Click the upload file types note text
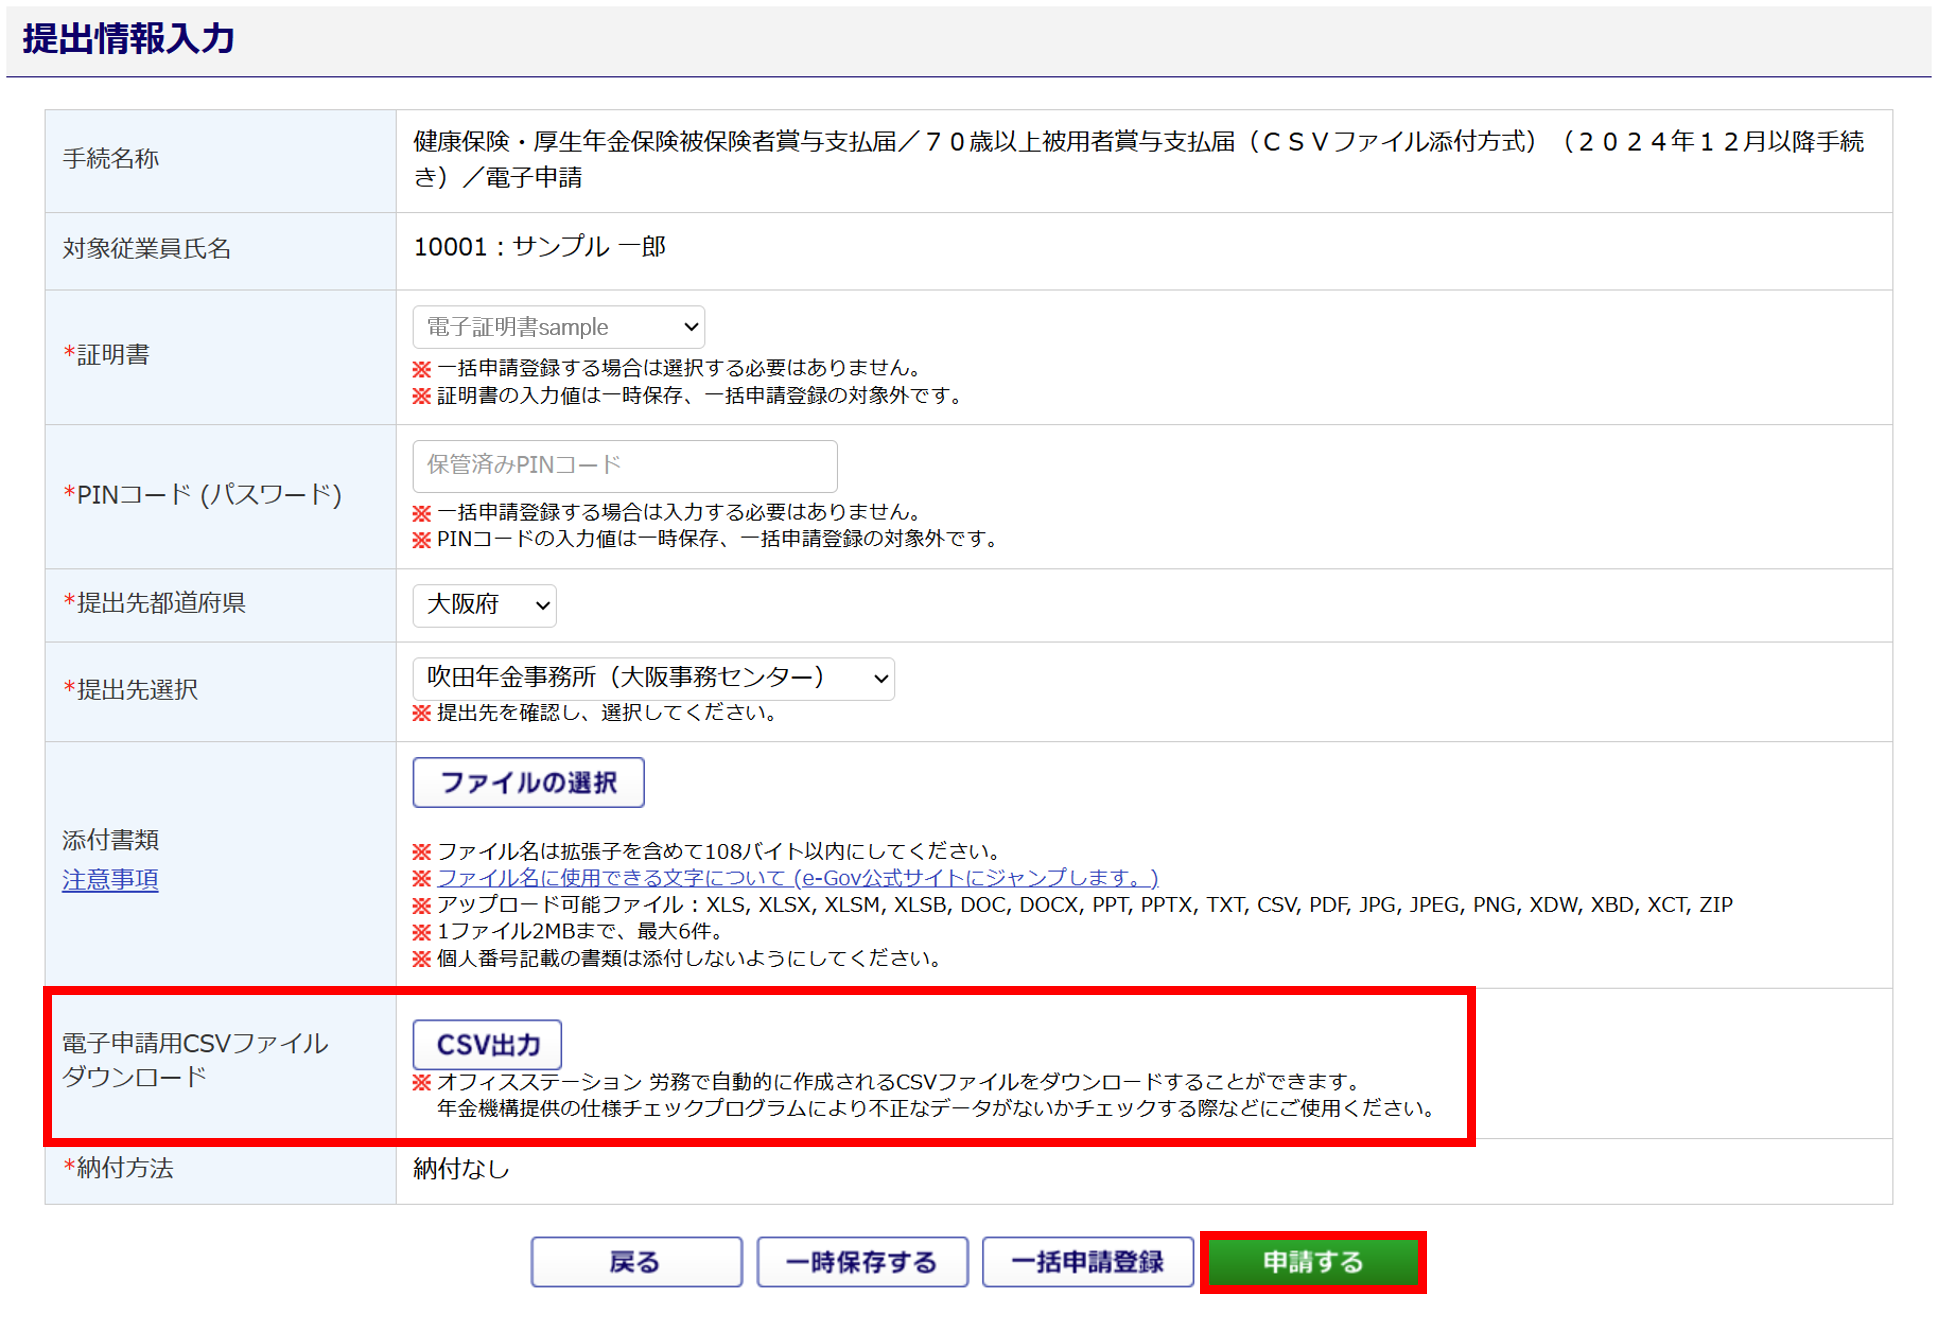1938x1334 pixels. (1084, 905)
